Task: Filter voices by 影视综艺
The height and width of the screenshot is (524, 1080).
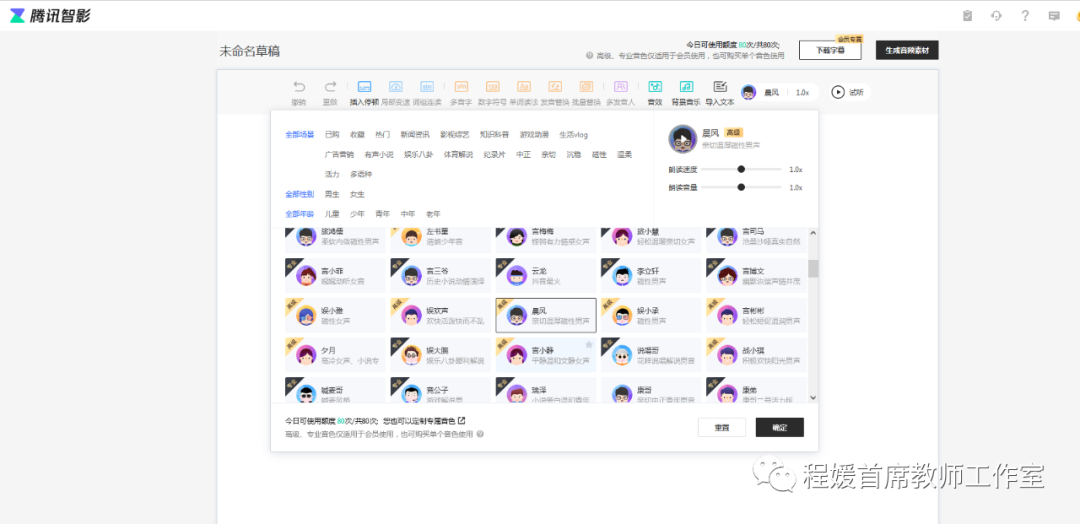Action: (x=455, y=134)
